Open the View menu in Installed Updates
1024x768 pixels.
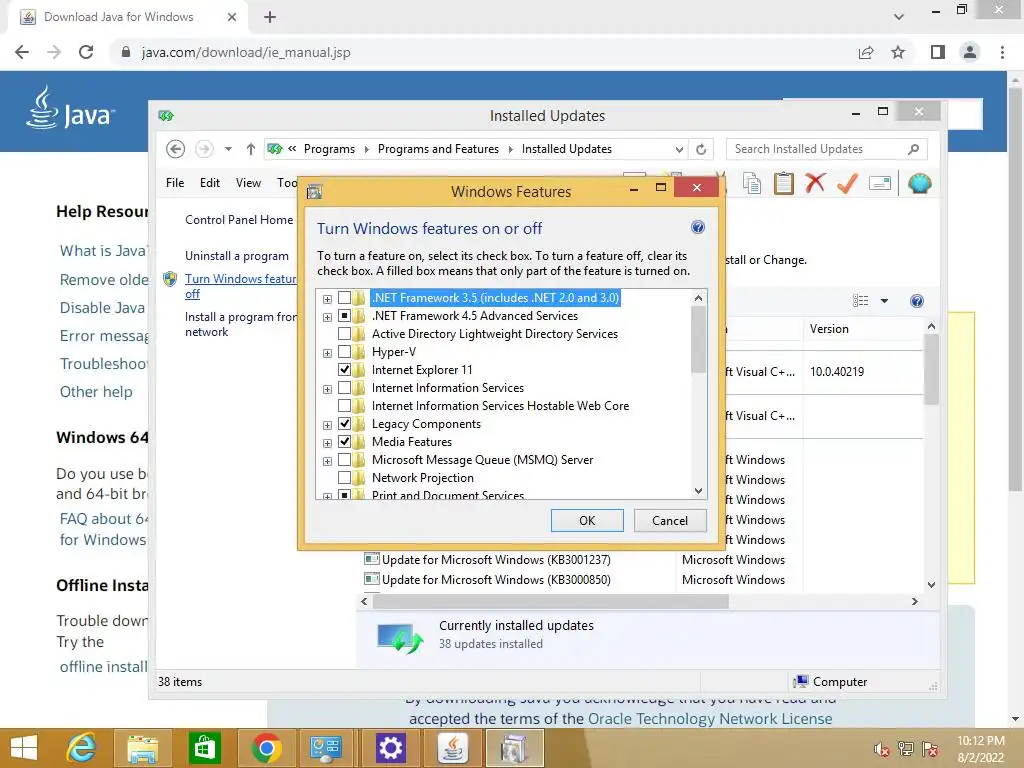[248, 183]
